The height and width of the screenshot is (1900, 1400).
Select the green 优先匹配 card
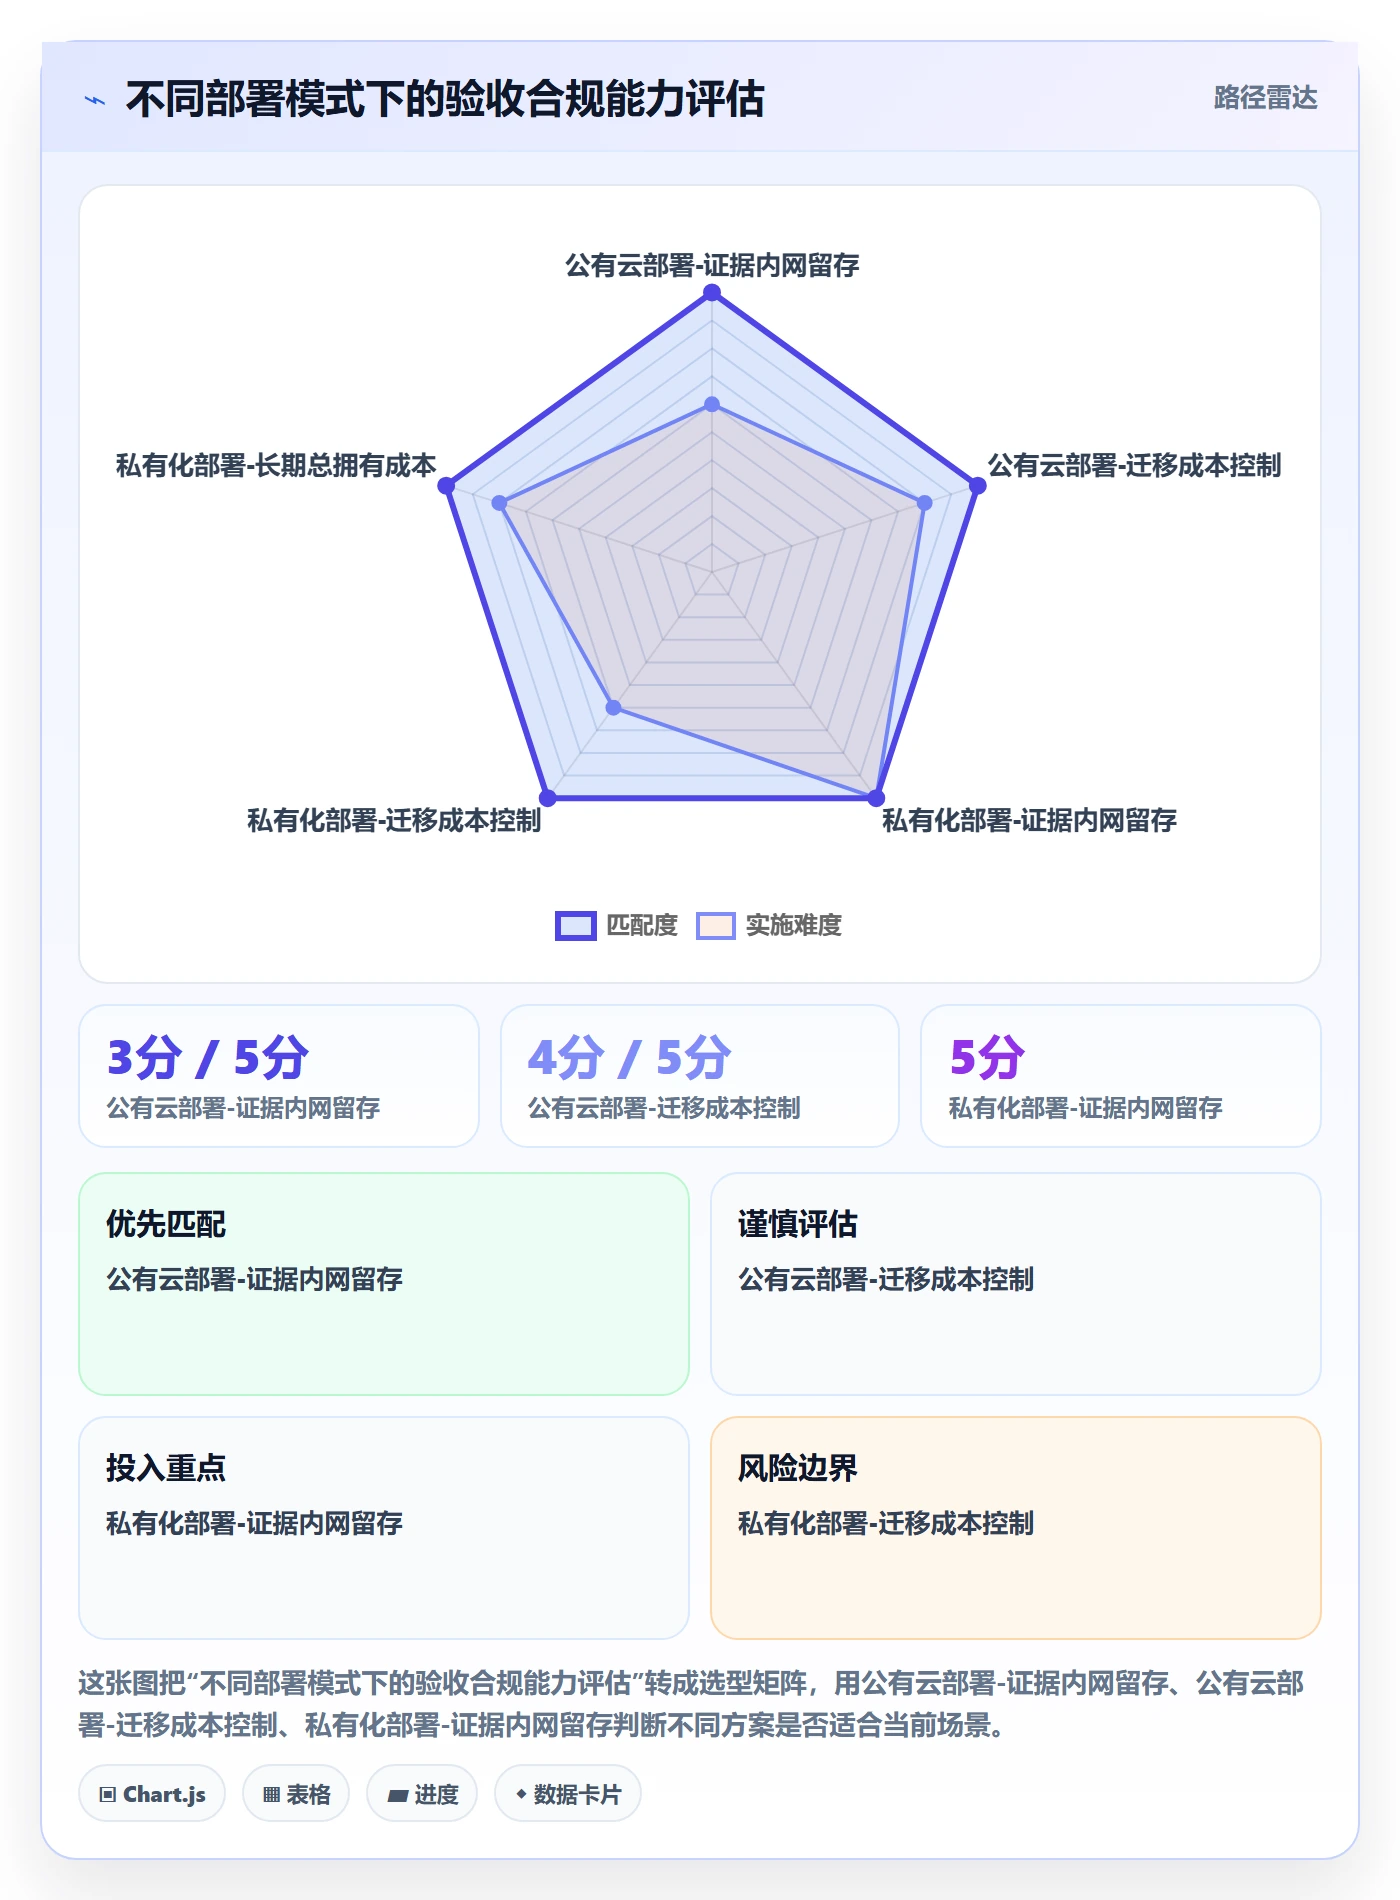384,1284
